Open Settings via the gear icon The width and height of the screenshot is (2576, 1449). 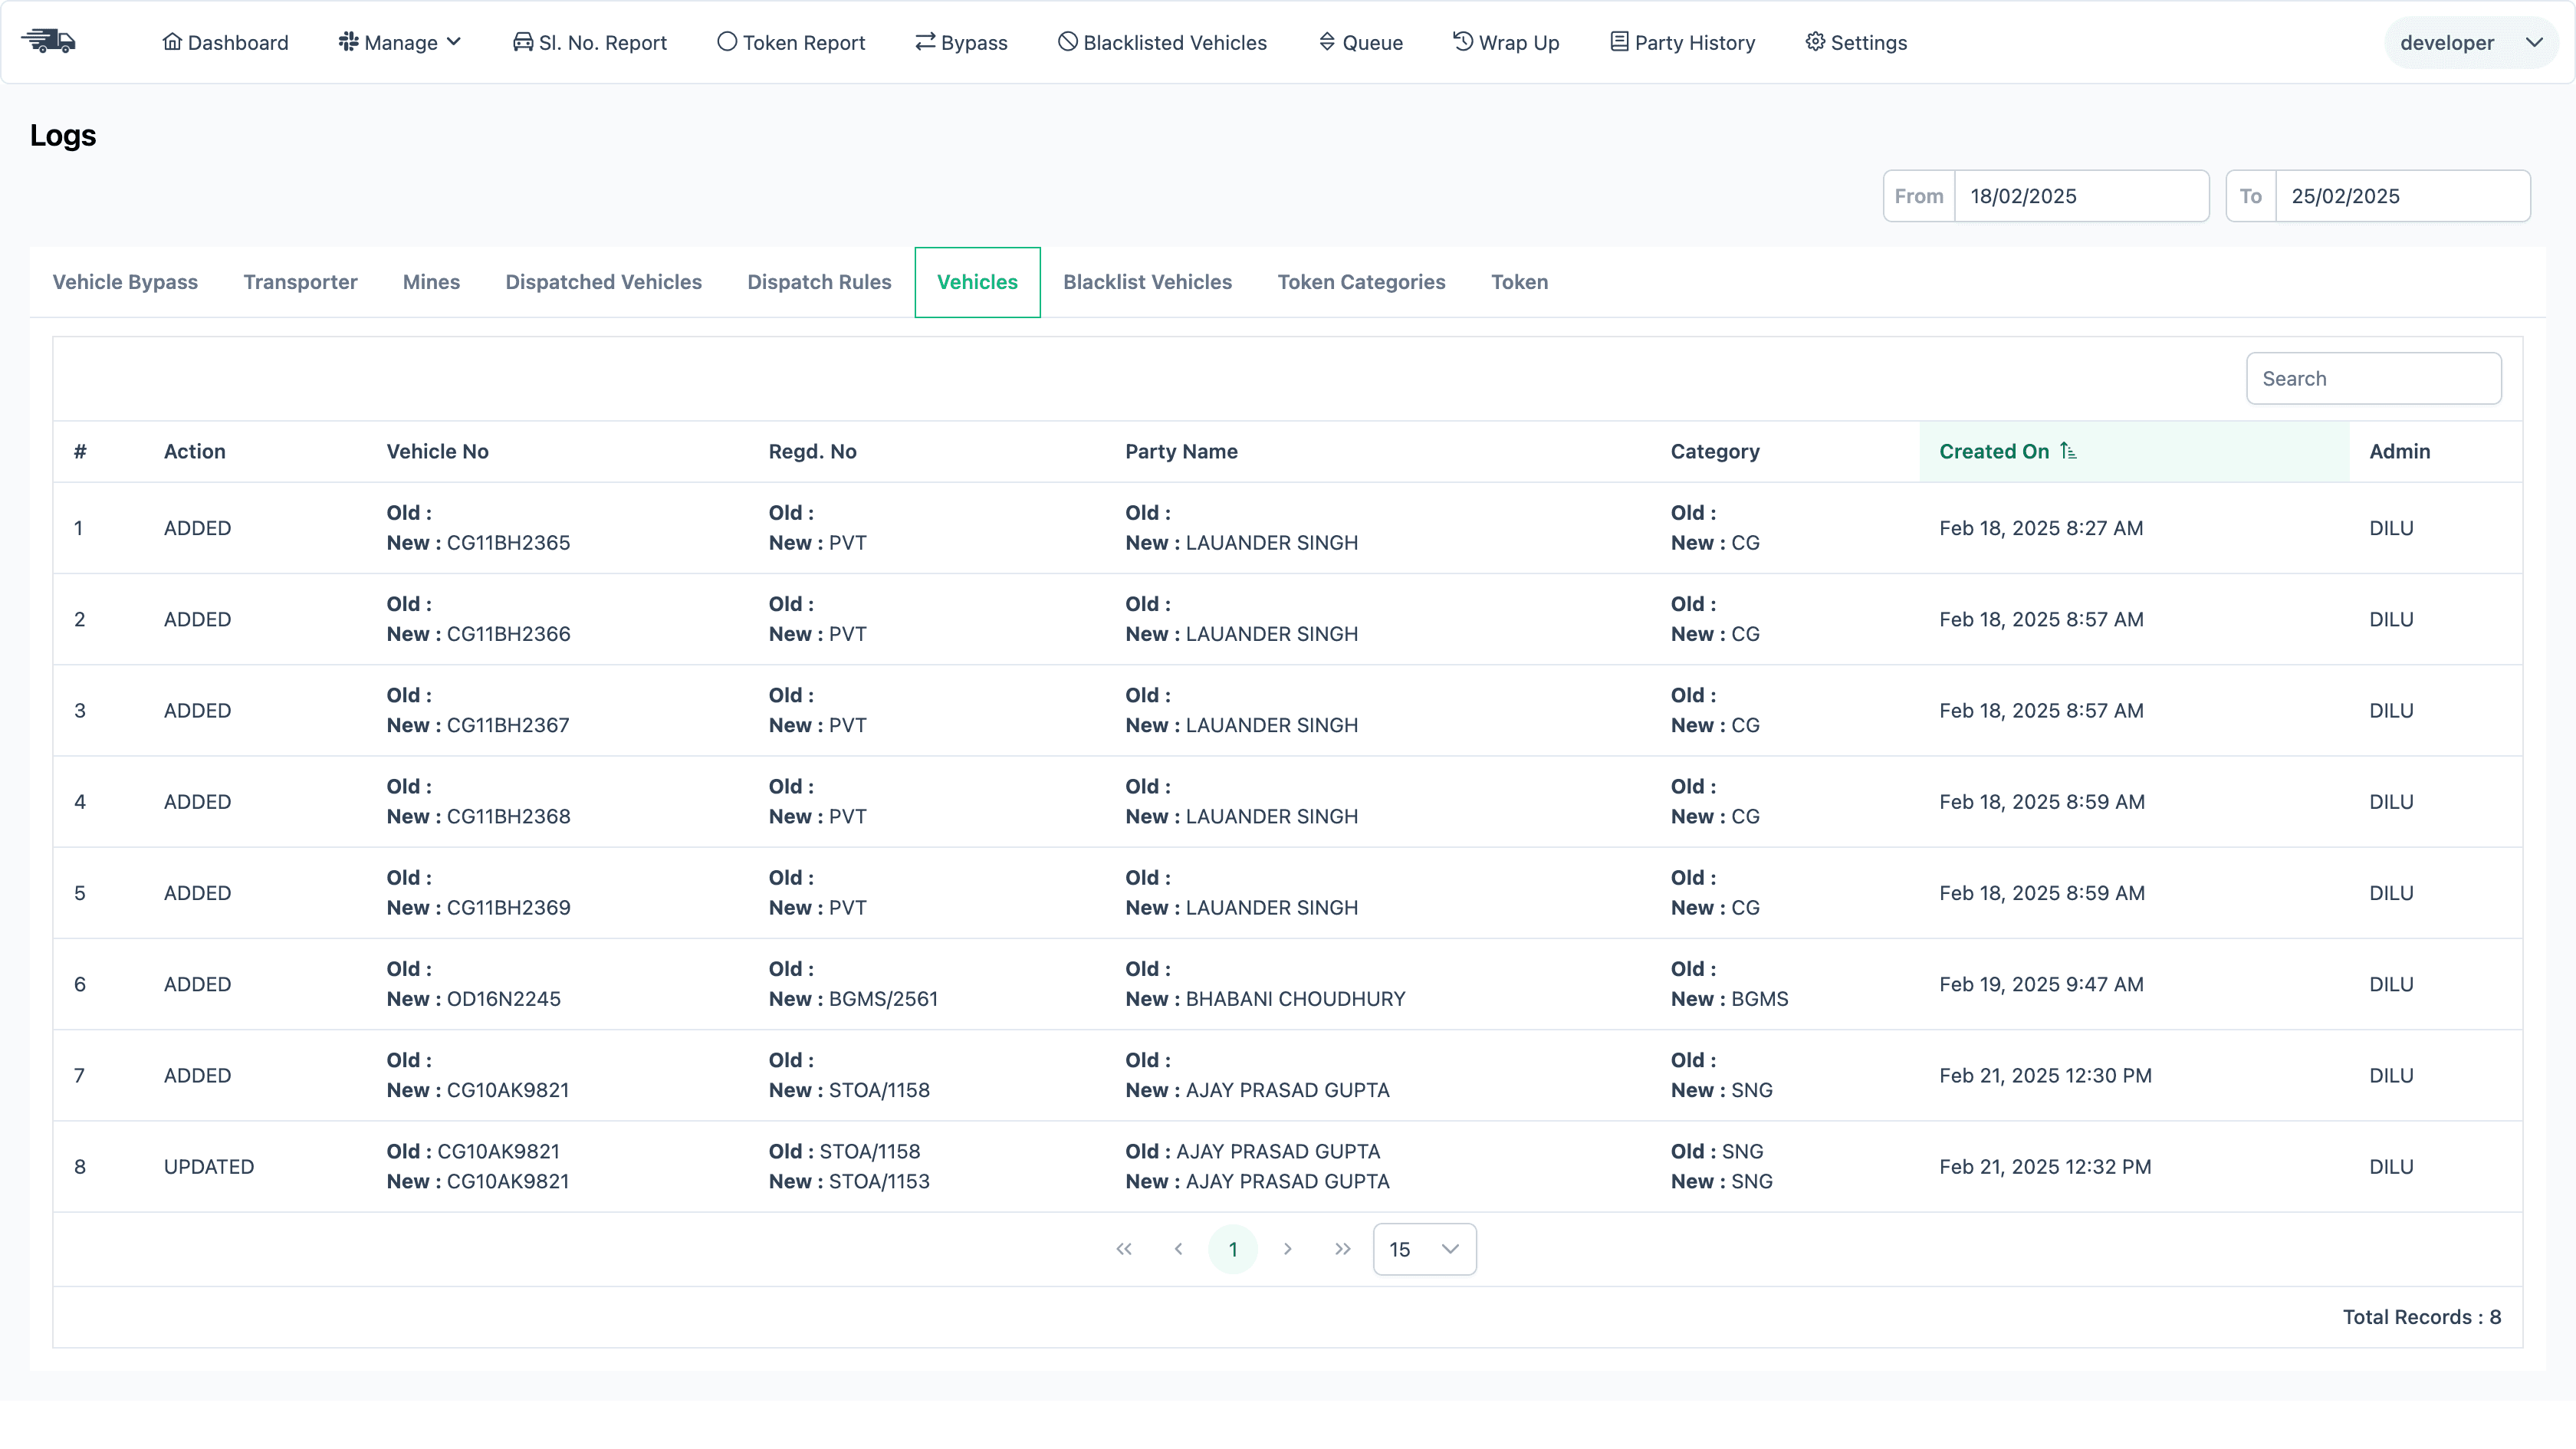tap(1815, 41)
